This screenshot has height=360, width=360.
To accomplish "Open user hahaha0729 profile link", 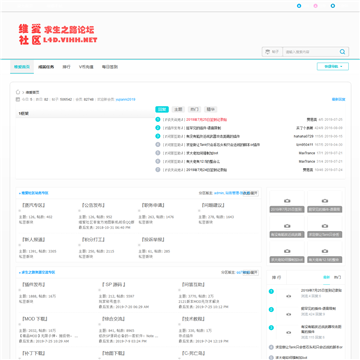I will click(x=304, y=136).
